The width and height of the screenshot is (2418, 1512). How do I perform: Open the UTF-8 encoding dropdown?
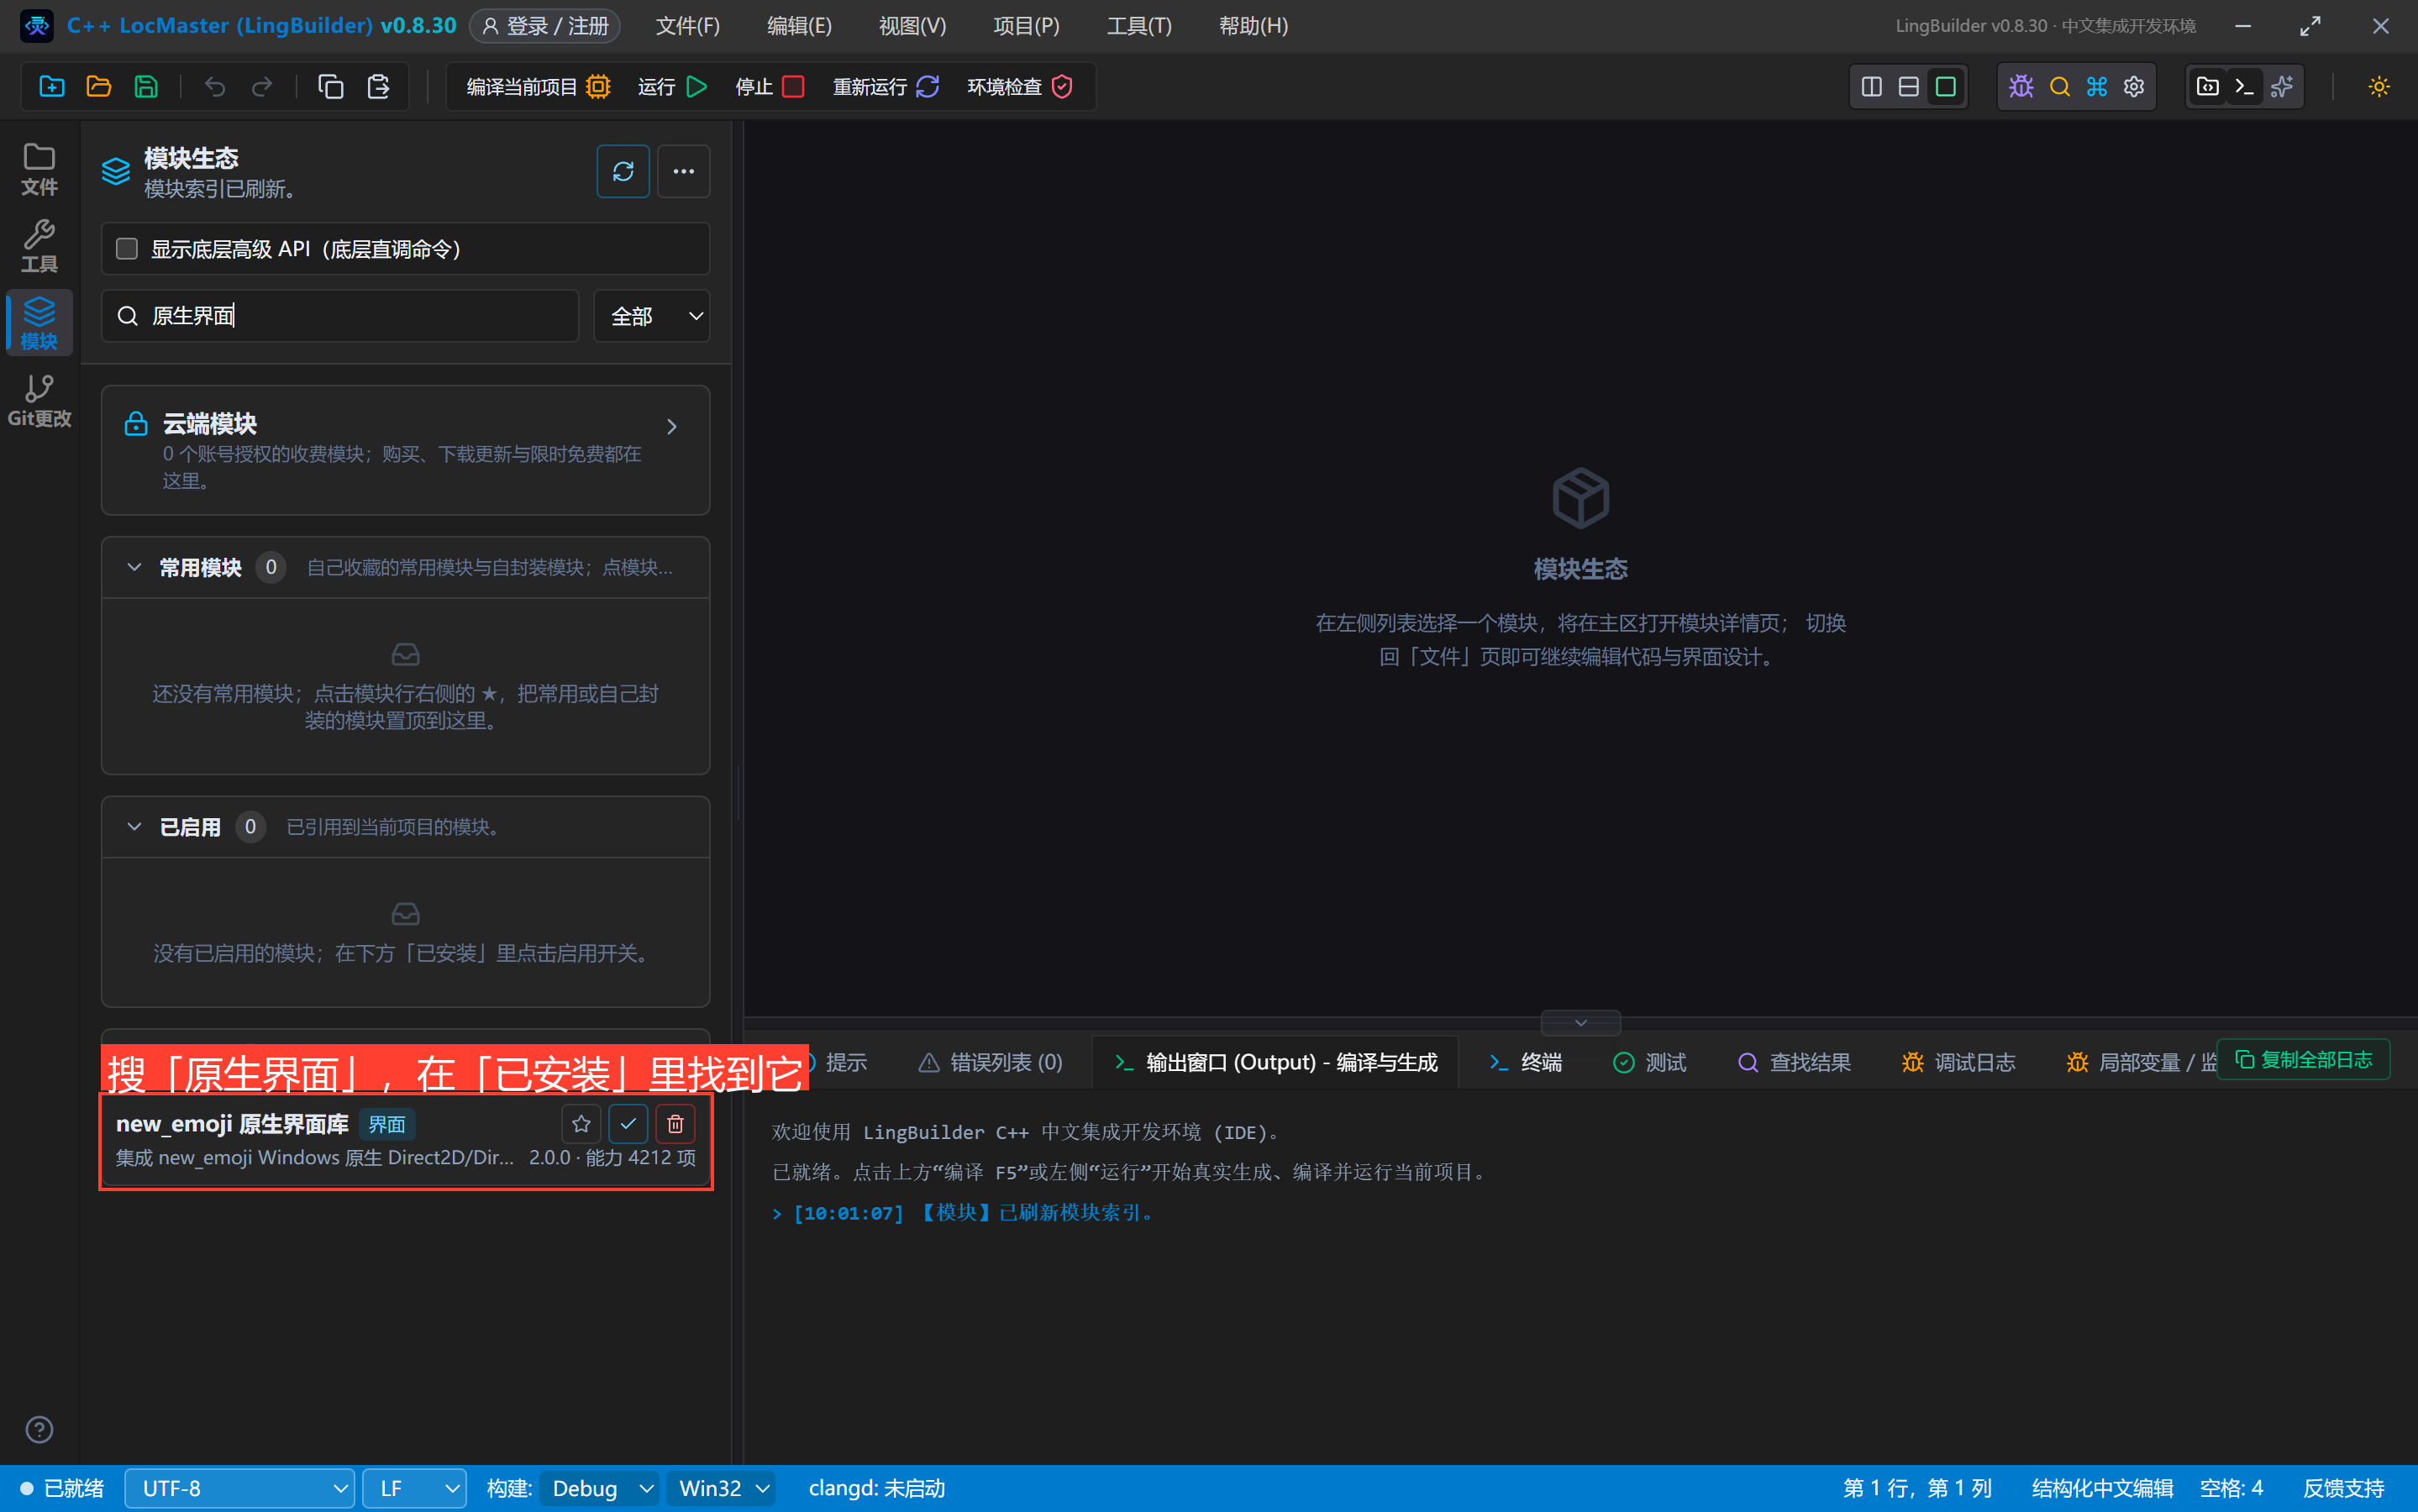240,1488
